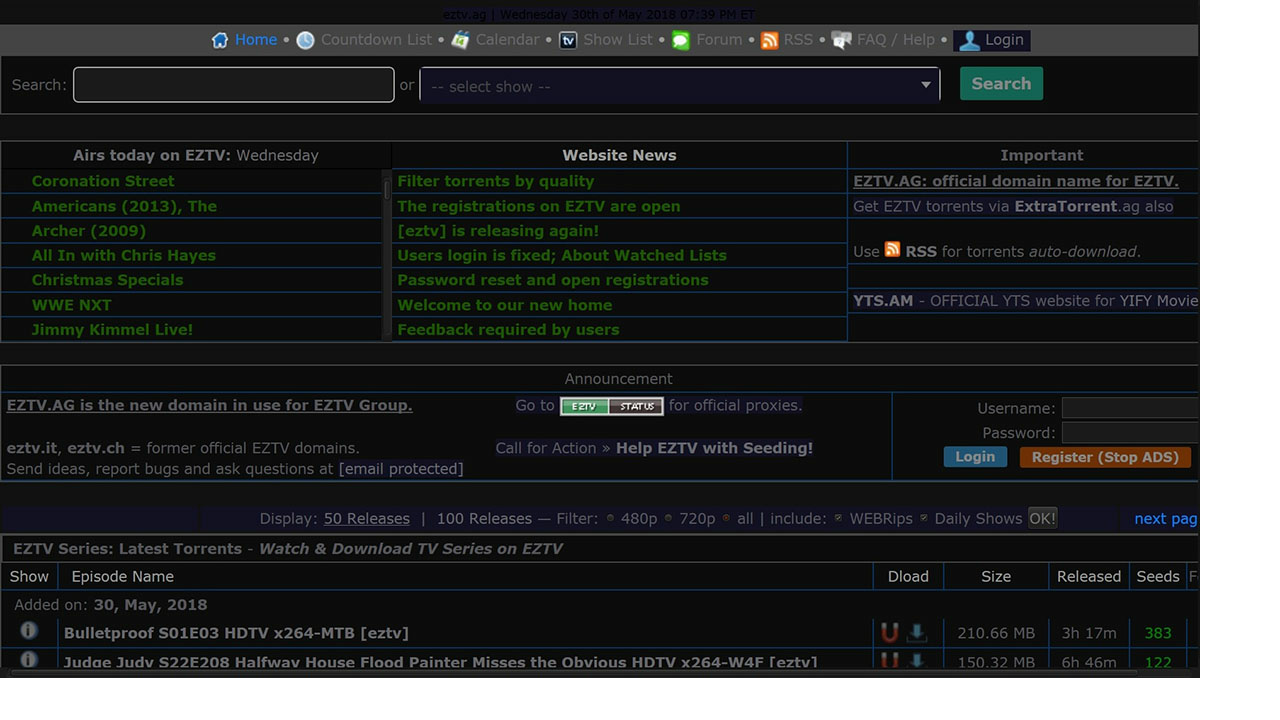Click the green Search button
The height and width of the screenshot is (720, 1280).
click(1001, 84)
